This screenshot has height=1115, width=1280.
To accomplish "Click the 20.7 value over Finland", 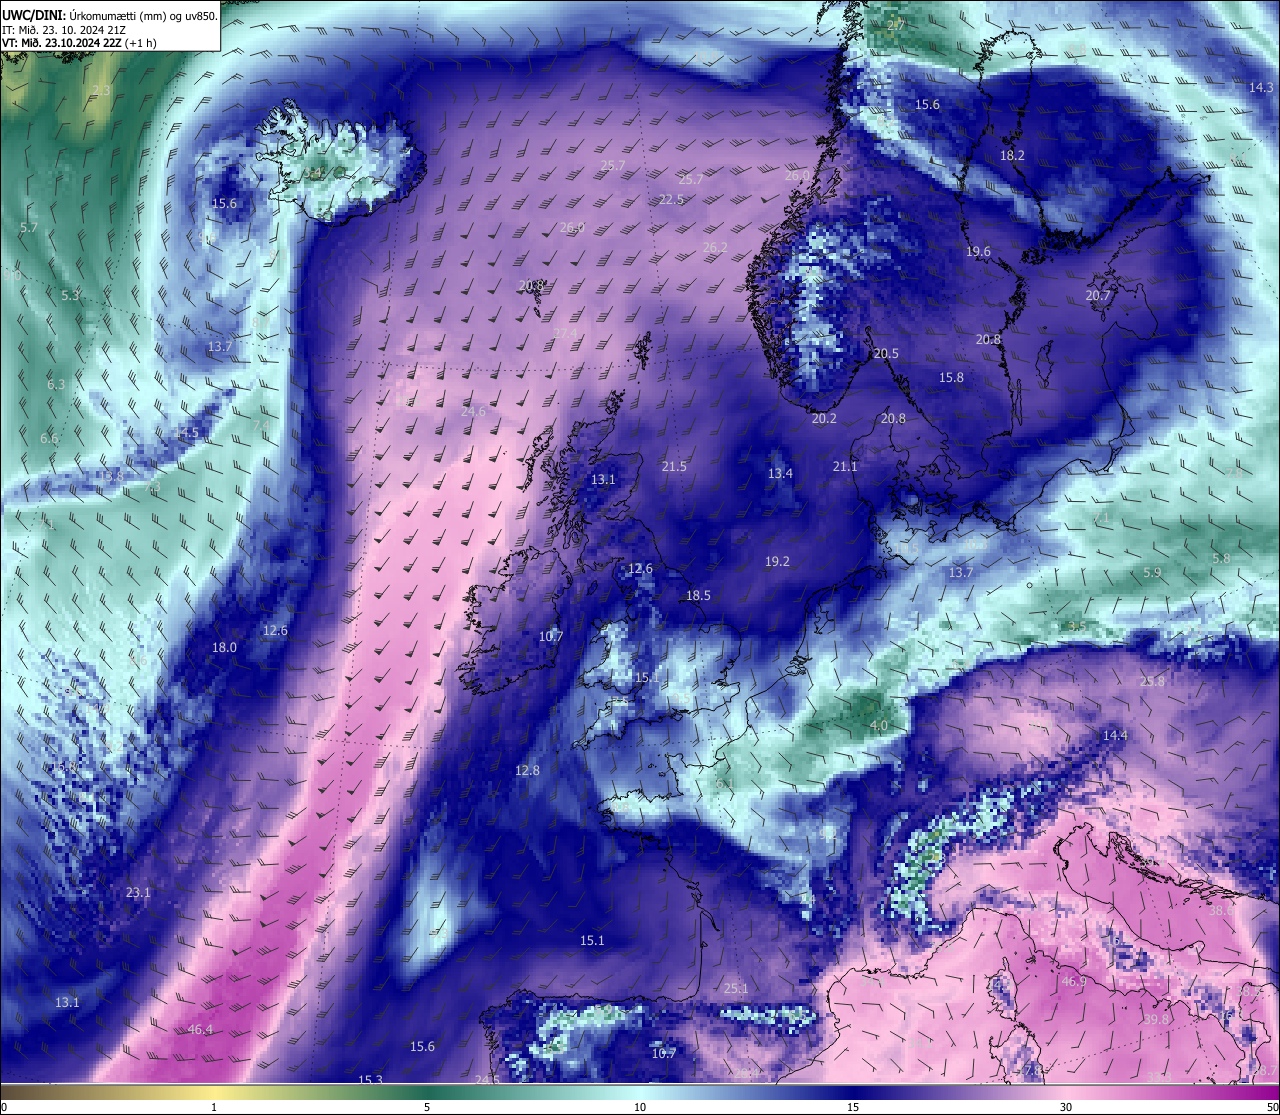I will pyautogui.click(x=1098, y=296).
